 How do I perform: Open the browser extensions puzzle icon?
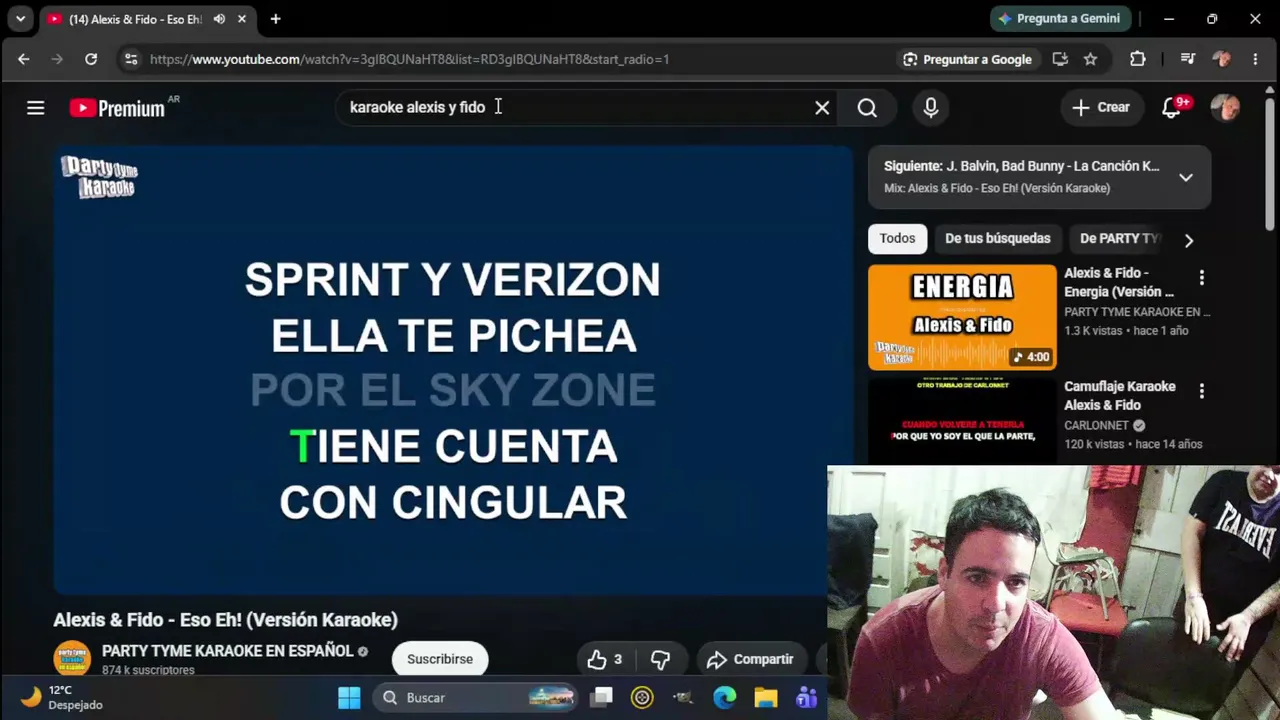(x=1138, y=59)
